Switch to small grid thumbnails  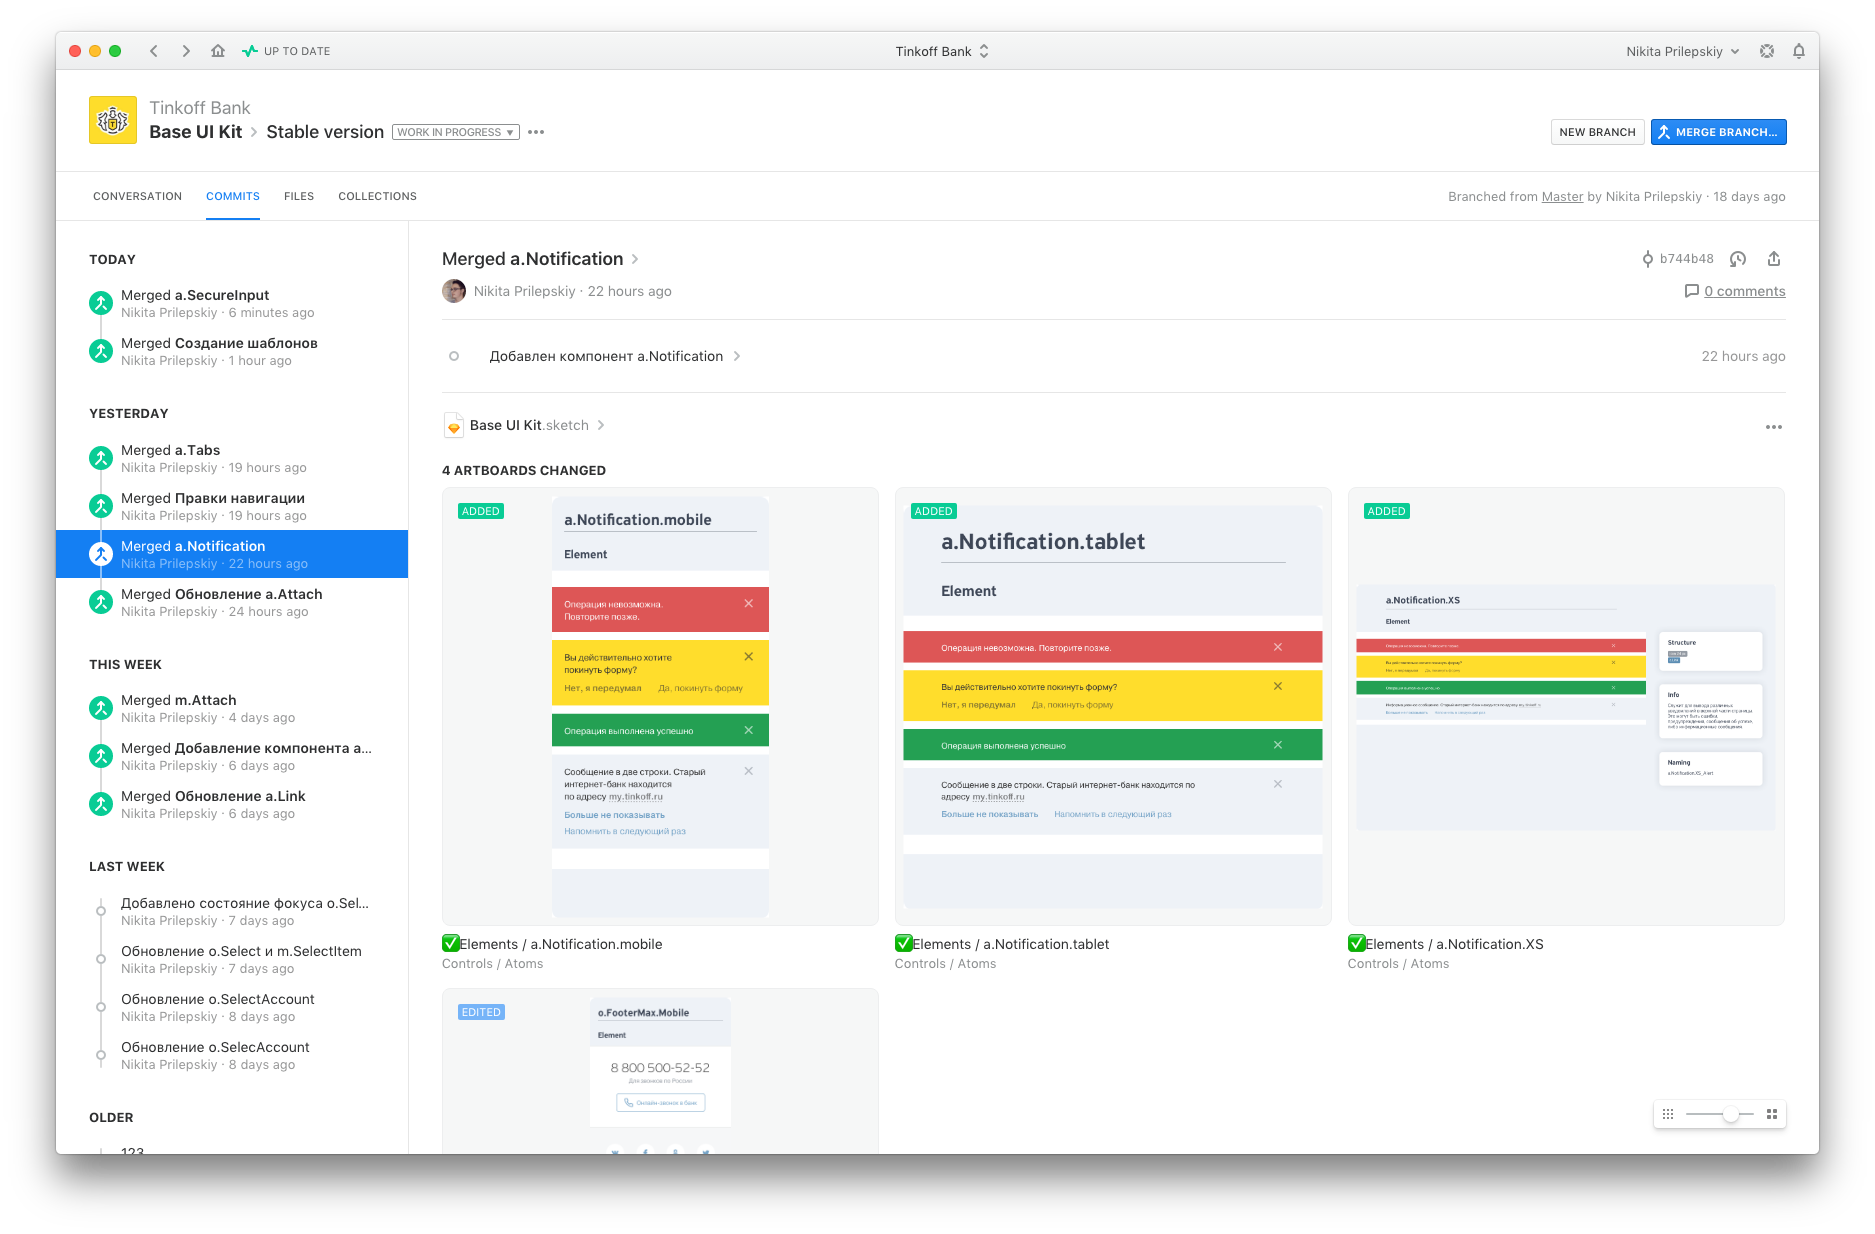pyautogui.click(x=1668, y=1114)
